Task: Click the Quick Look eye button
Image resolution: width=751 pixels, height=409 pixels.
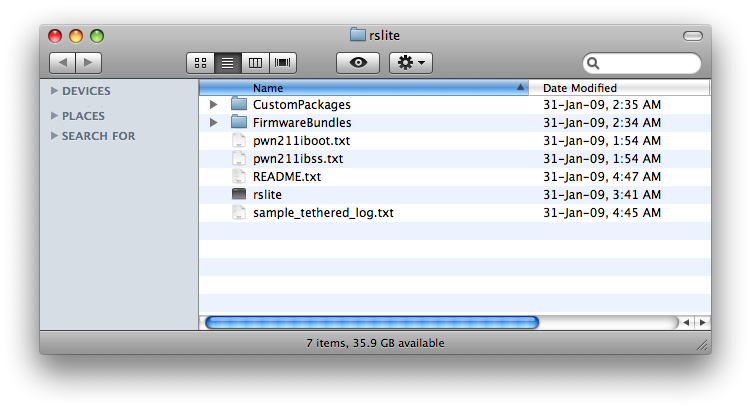Action: click(x=358, y=63)
